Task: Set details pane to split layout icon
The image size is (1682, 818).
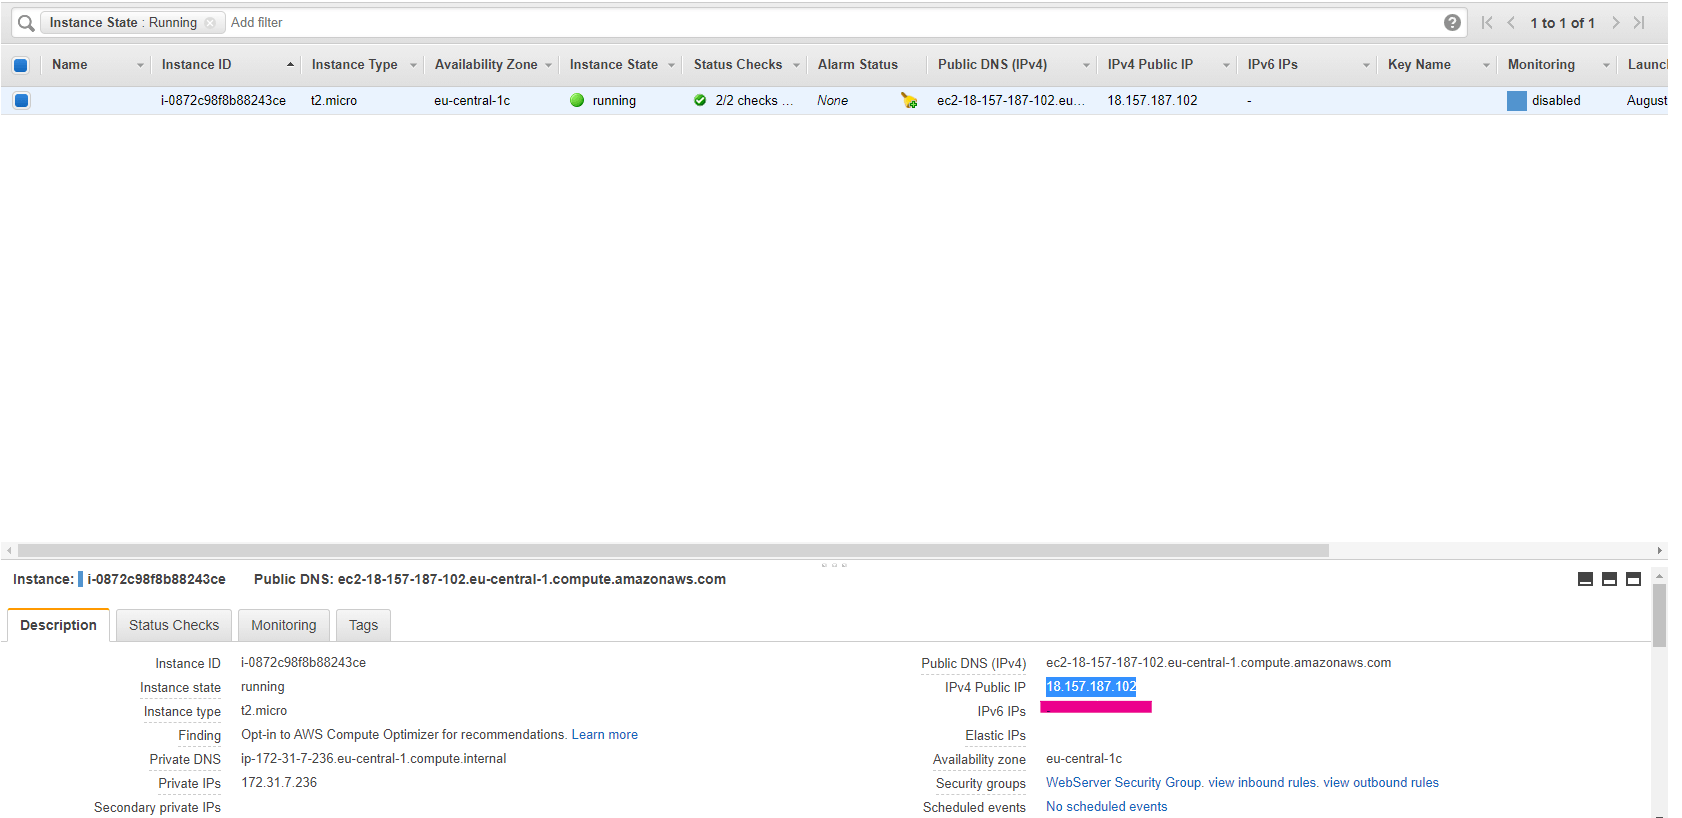Action: 1609,579
